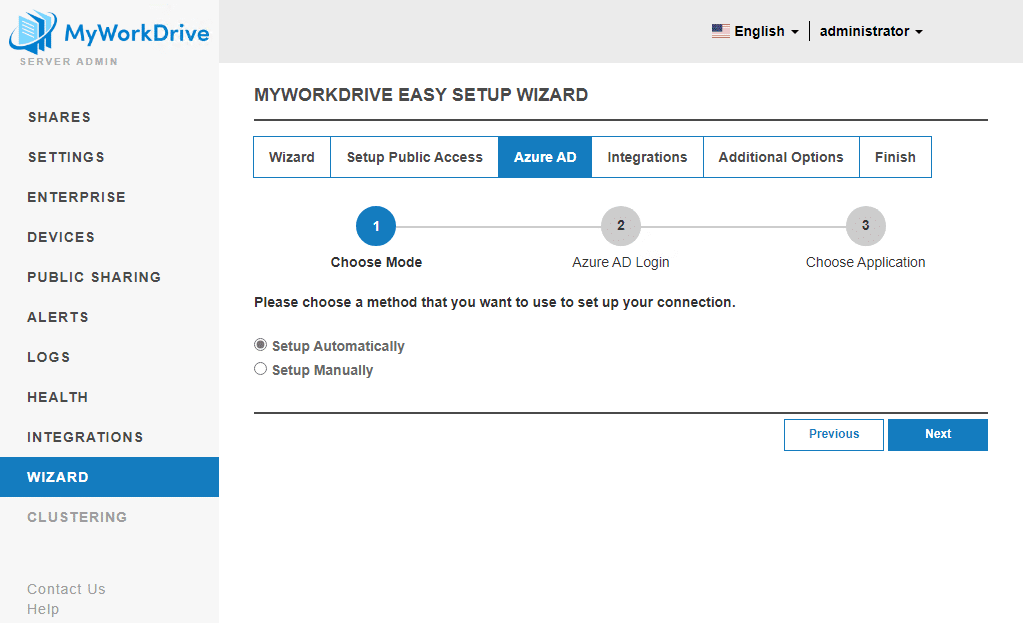Select the Setup Automatically option
Image resolution: width=1023 pixels, height=623 pixels.
(260, 344)
